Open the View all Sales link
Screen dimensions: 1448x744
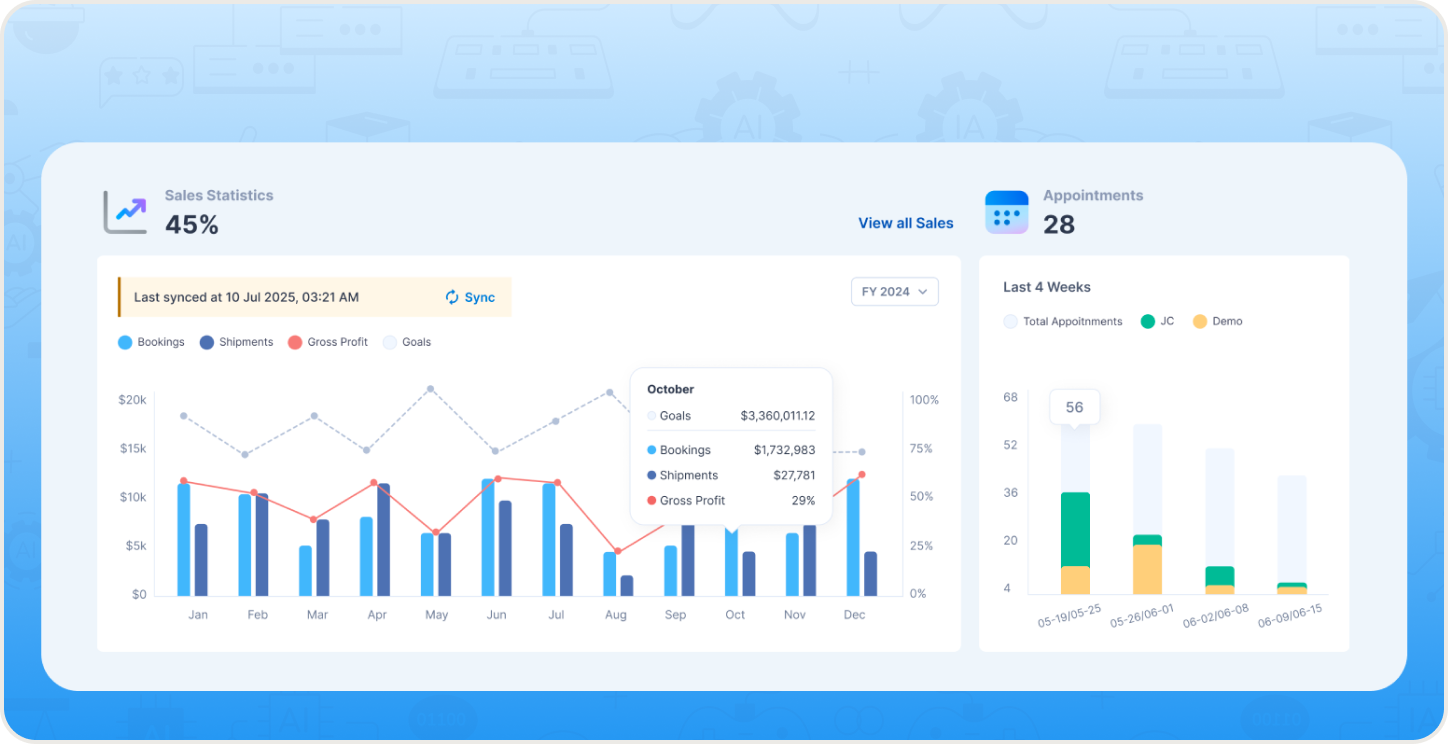point(905,223)
